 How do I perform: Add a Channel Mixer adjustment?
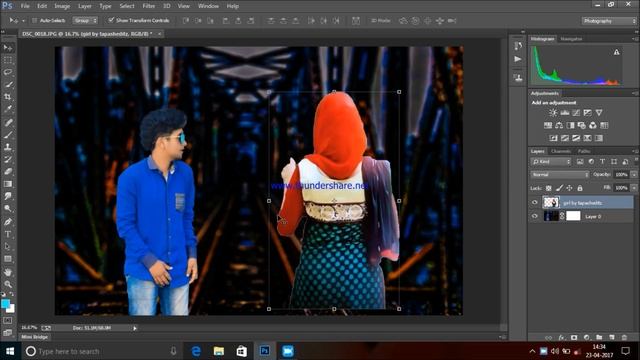(x=593, y=125)
